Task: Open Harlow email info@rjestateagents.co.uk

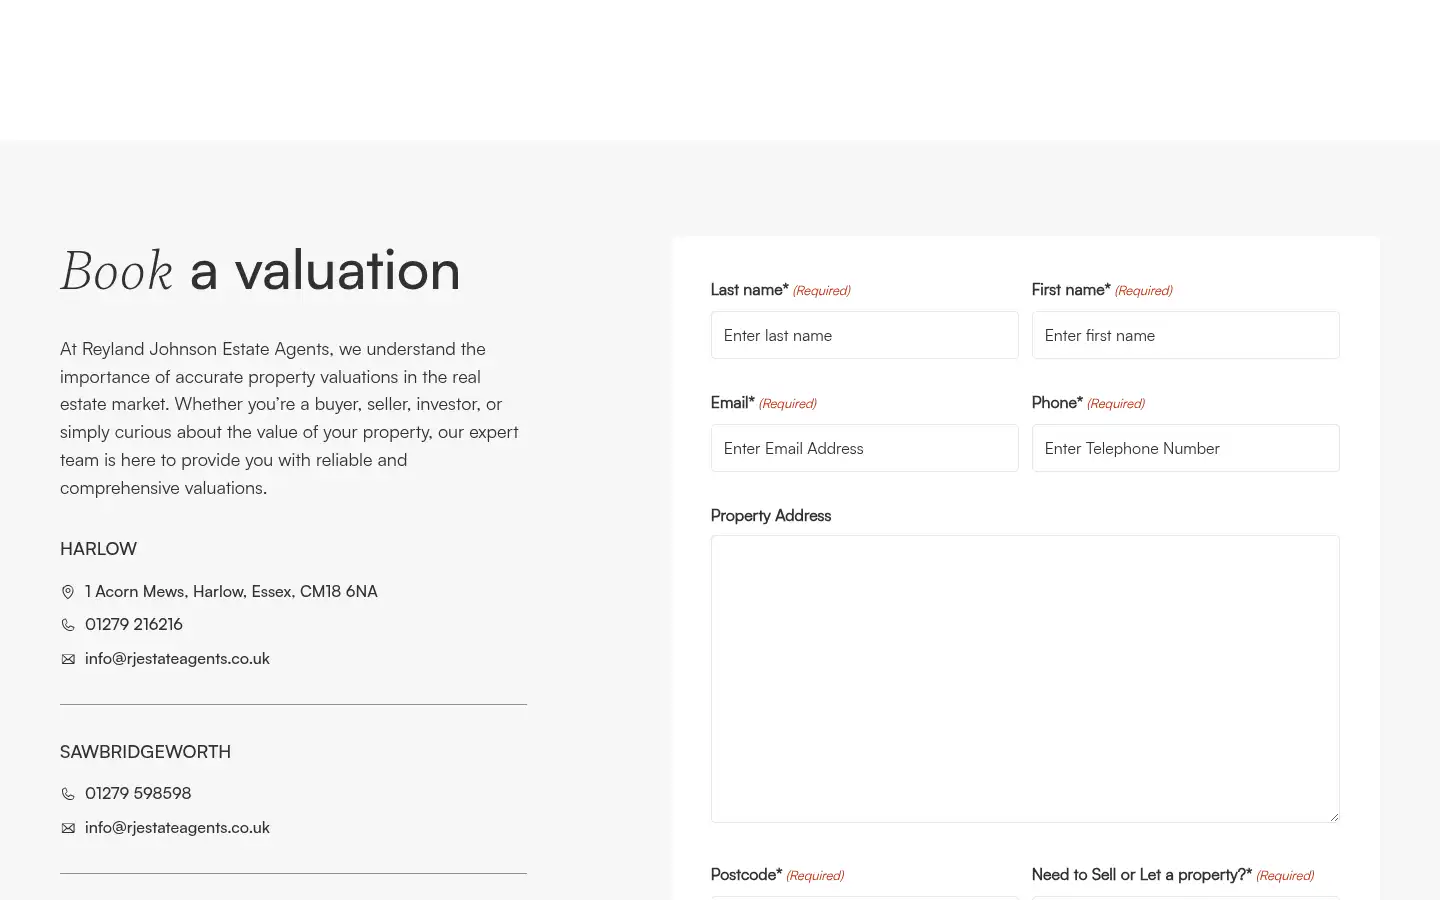Action: pos(177,659)
